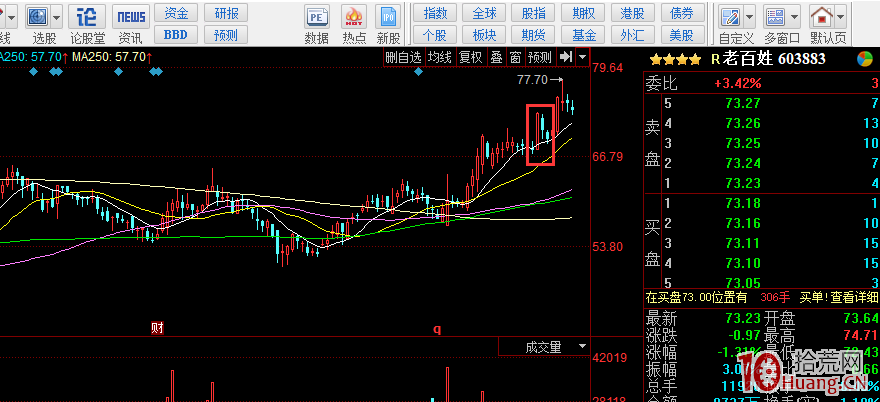Click buy level 1 price 73.18
880x402 pixels.
(743, 203)
